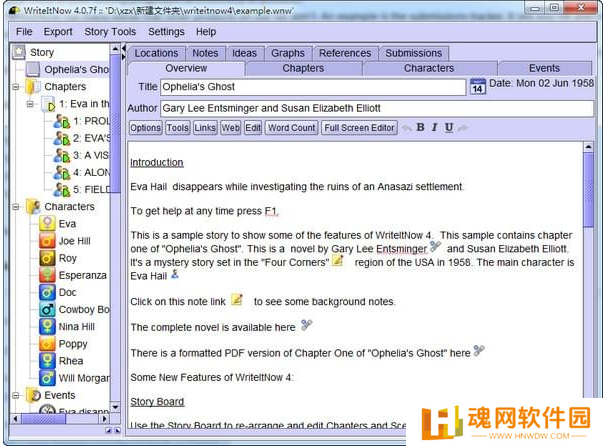
Task: Select Will Morgan in the character tree
Action: pos(84,378)
